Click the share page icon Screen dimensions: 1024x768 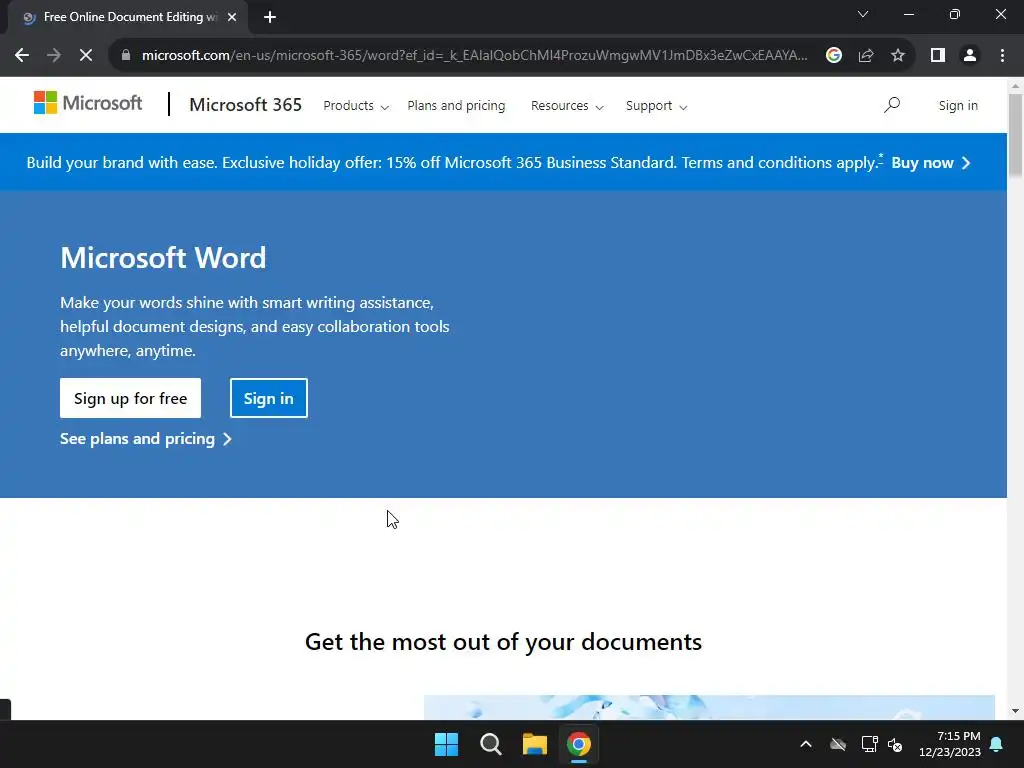pos(866,56)
